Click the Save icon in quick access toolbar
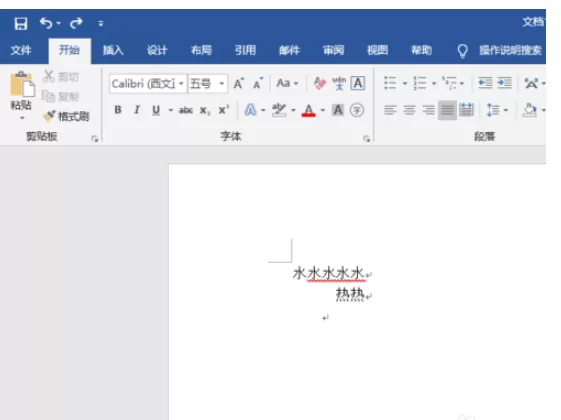 point(21,24)
